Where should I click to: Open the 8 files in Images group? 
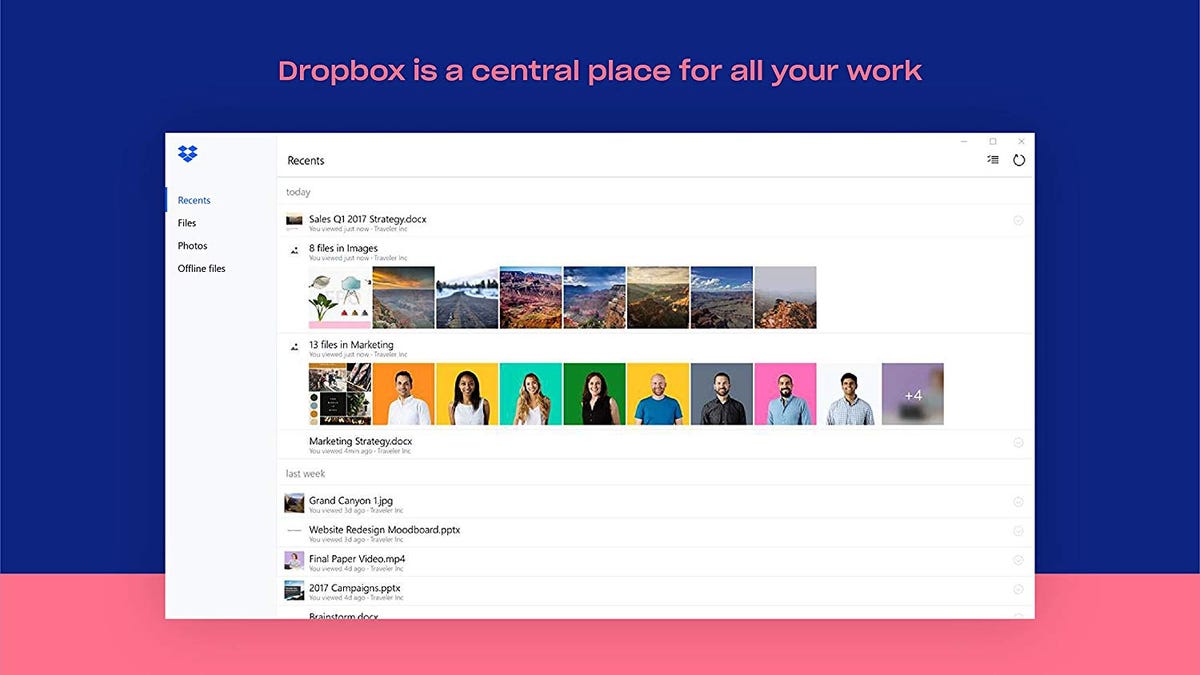[x=343, y=248]
